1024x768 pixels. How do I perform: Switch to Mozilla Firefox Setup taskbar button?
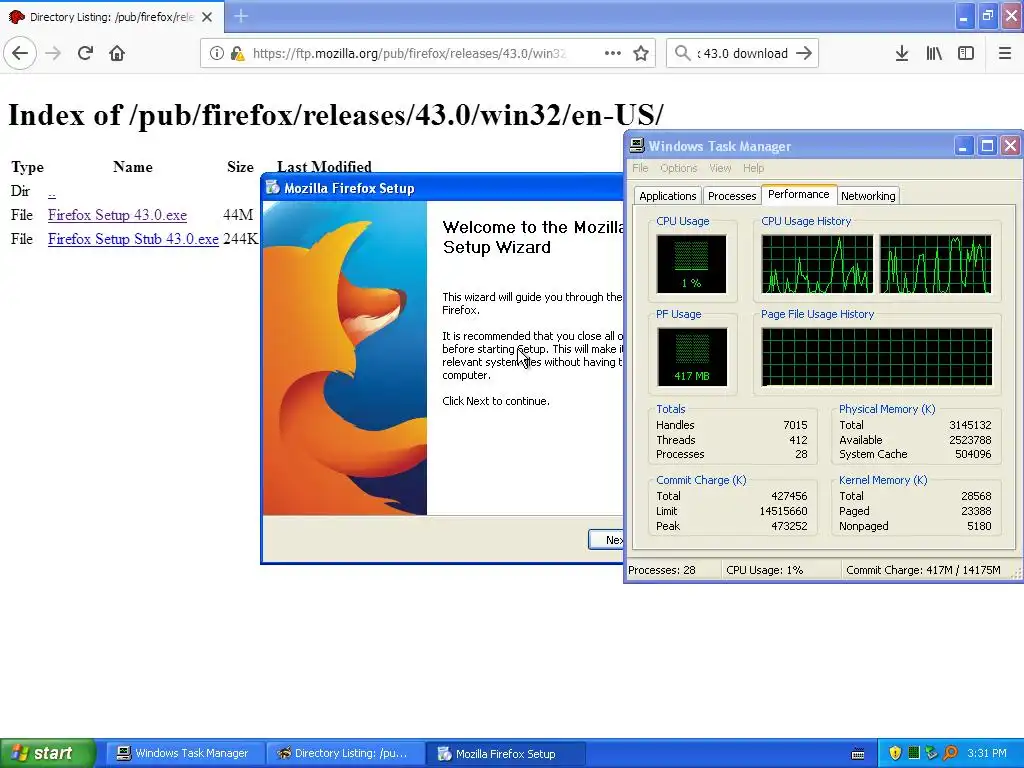coord(505,753)
